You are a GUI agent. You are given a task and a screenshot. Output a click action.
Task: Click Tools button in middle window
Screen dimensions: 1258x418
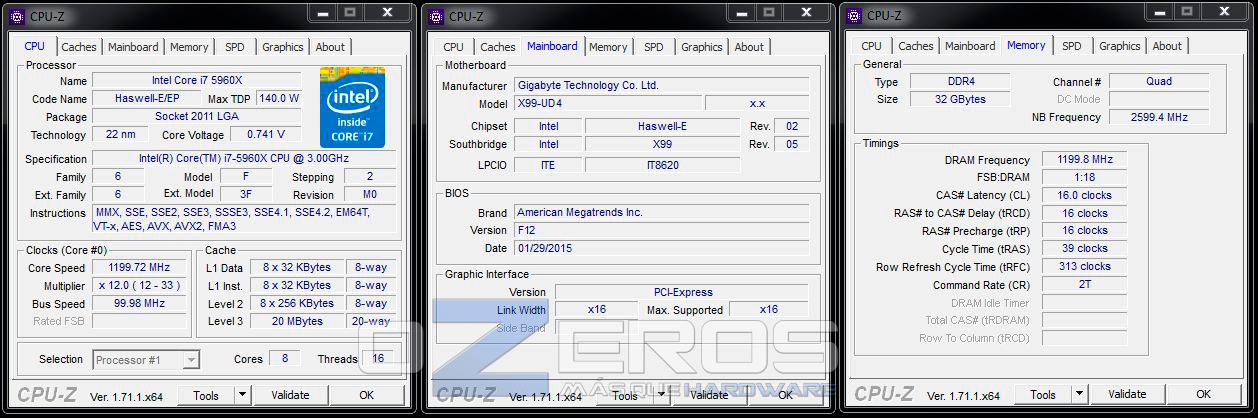625,396
